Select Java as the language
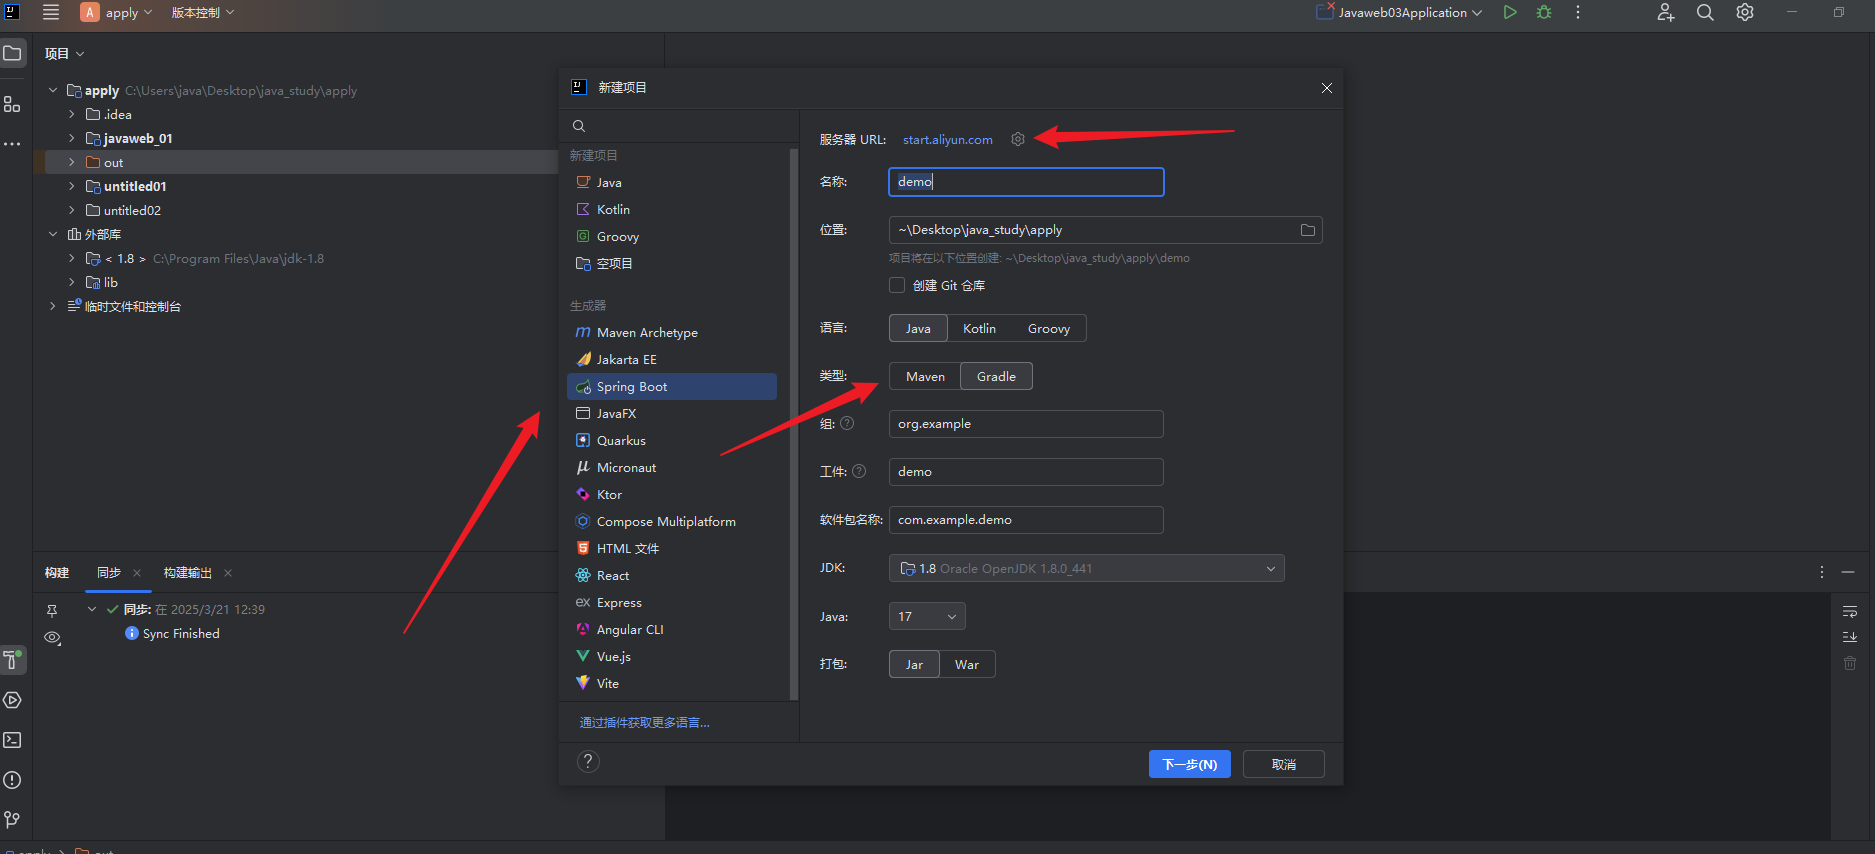Screen dimensions: 1875x854 tap(918, 328)
